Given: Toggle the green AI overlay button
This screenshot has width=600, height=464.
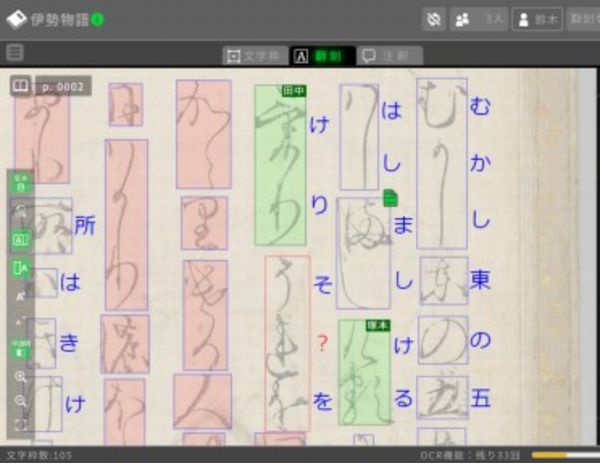Looking at the screenshot, I should [21, 240].
